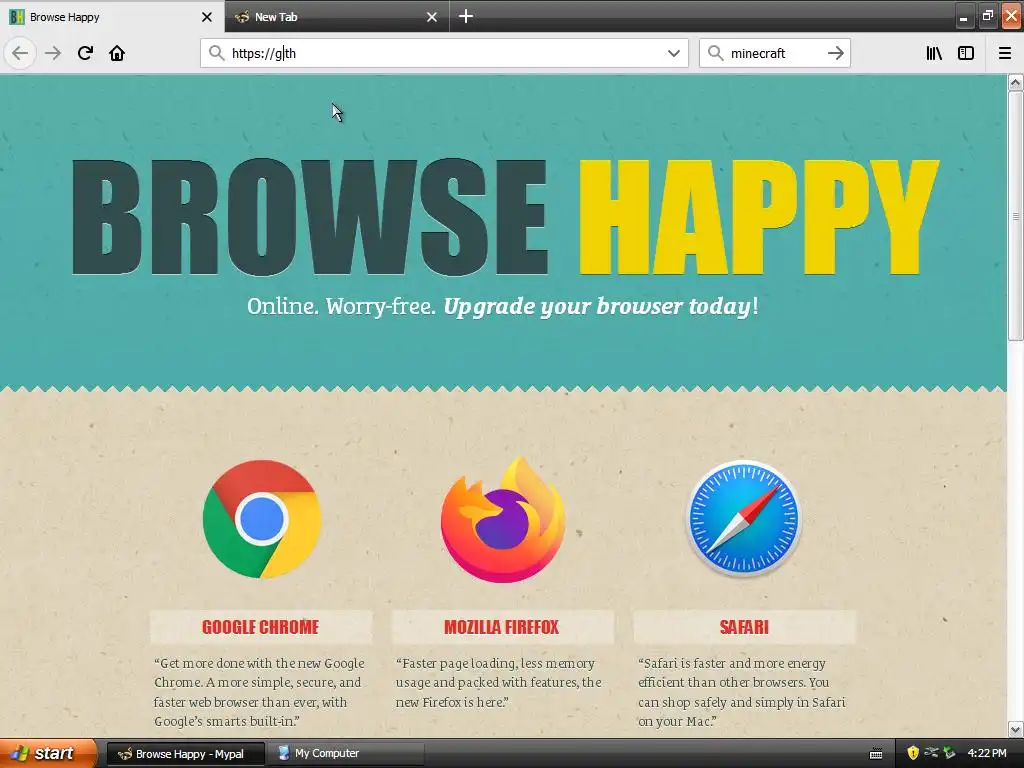The width and height of the screenshot is (1024, 768).
Task: Reload the current page
Action: coord(85,53)
